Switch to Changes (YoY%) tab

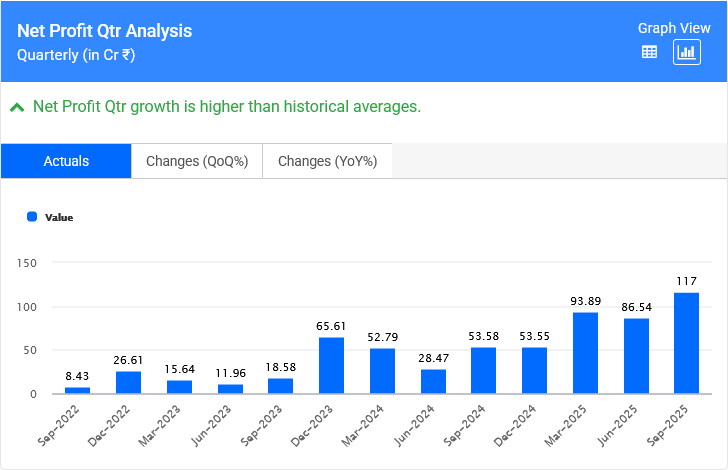(x=327, y=161)
